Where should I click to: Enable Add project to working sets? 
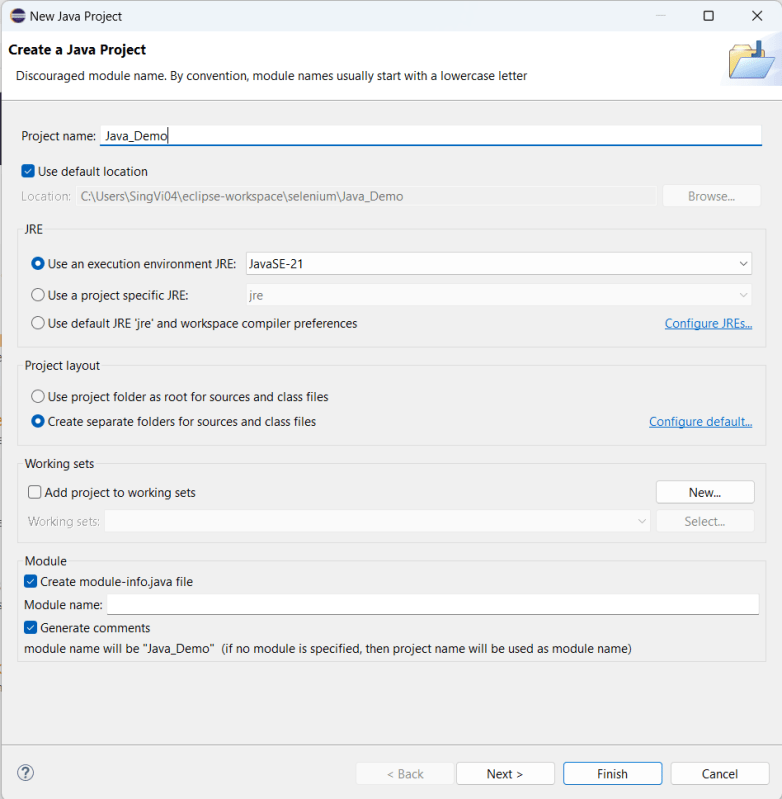(x=34, y=492)
